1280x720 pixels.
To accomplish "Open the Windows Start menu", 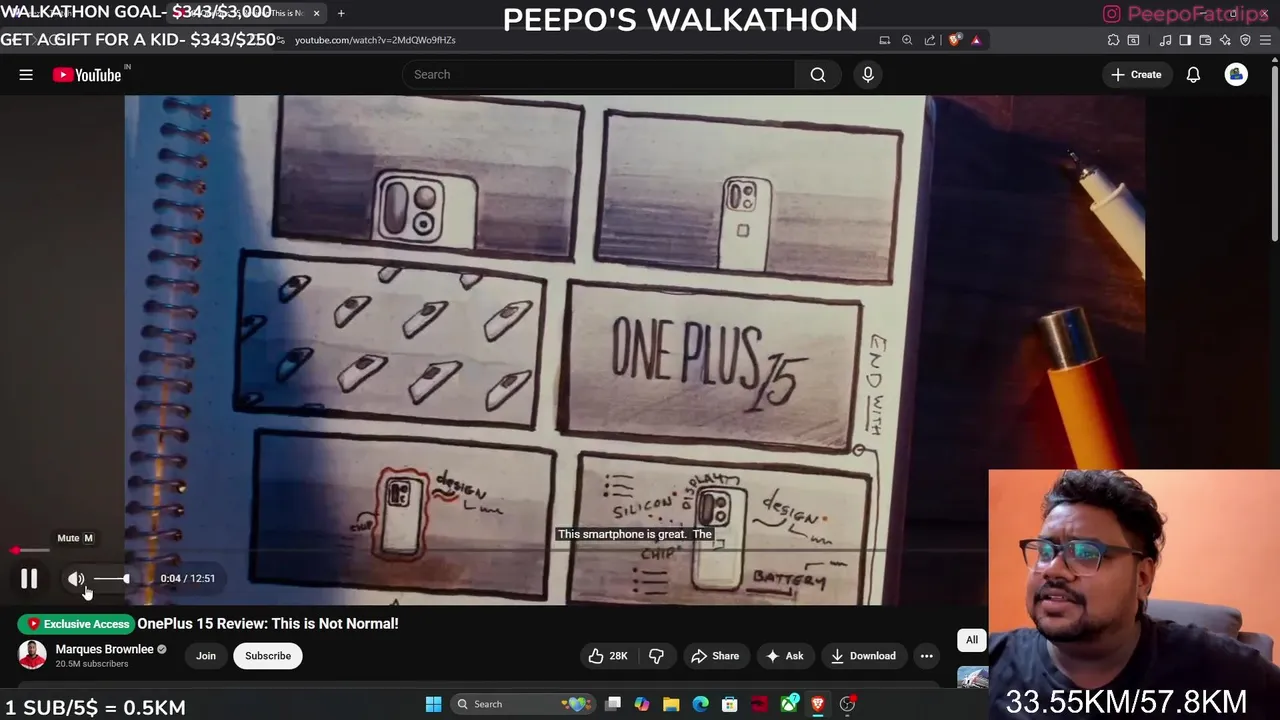I will [433, 704].
